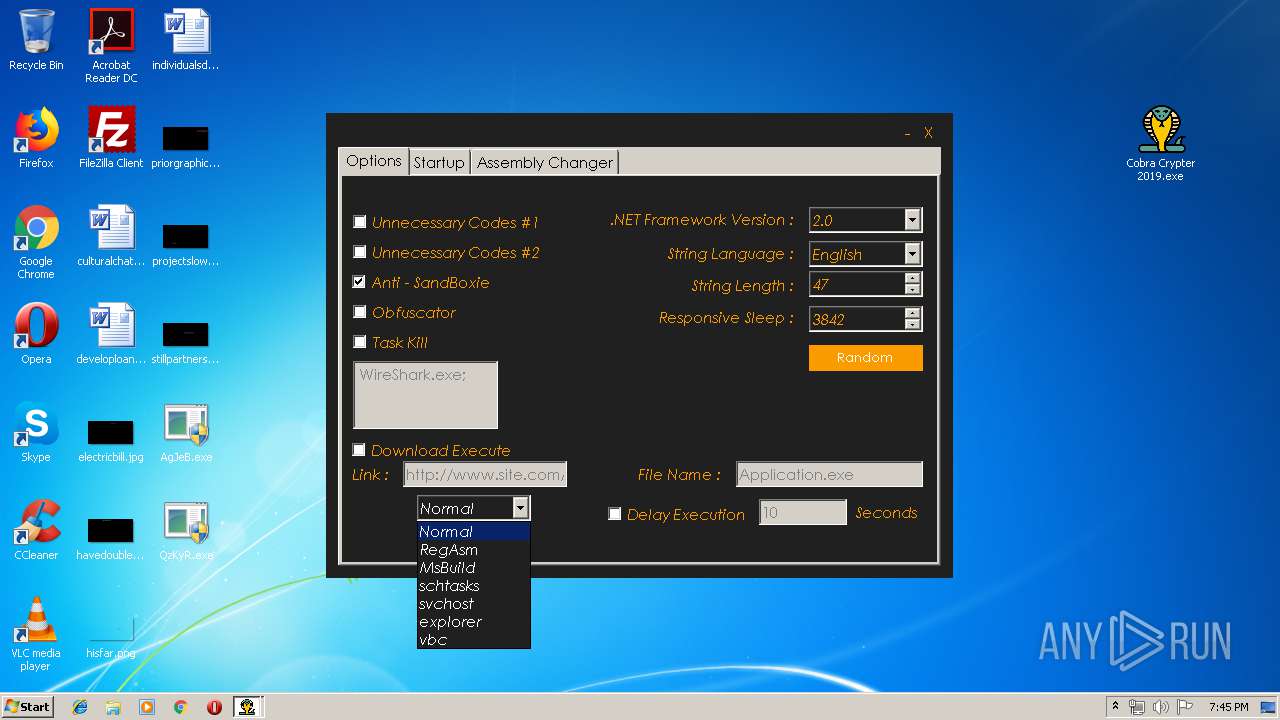1280x720 pixels.
Task: Click the orange Random button
Action: click(x=865, y=358)
